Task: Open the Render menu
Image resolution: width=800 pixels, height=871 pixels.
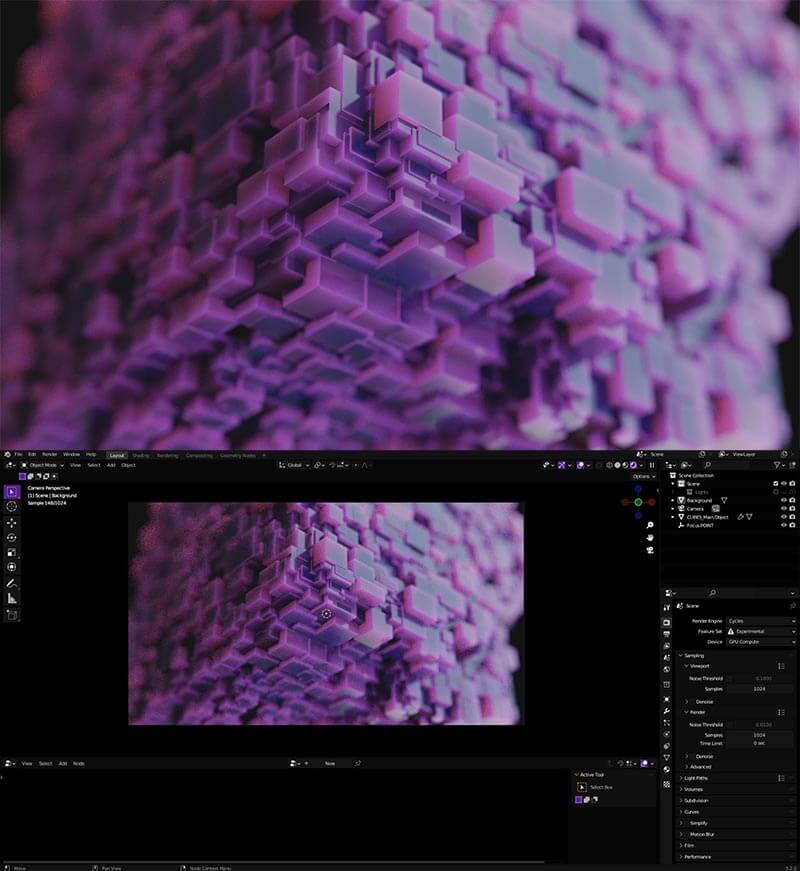Action: (x=49, y=454)
